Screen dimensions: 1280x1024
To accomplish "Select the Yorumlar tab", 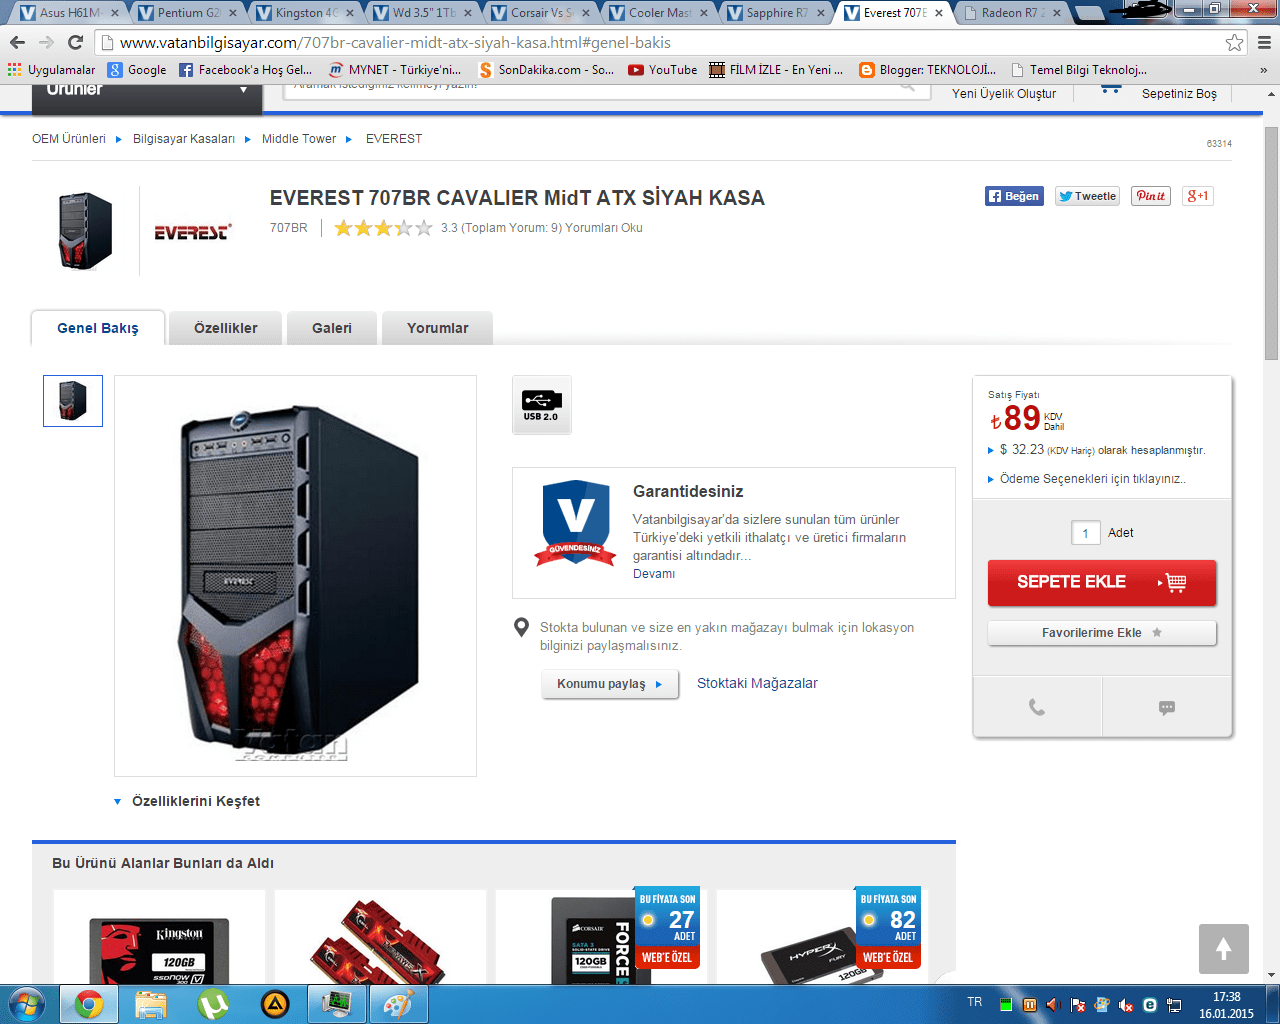I will tap(438, 328).
